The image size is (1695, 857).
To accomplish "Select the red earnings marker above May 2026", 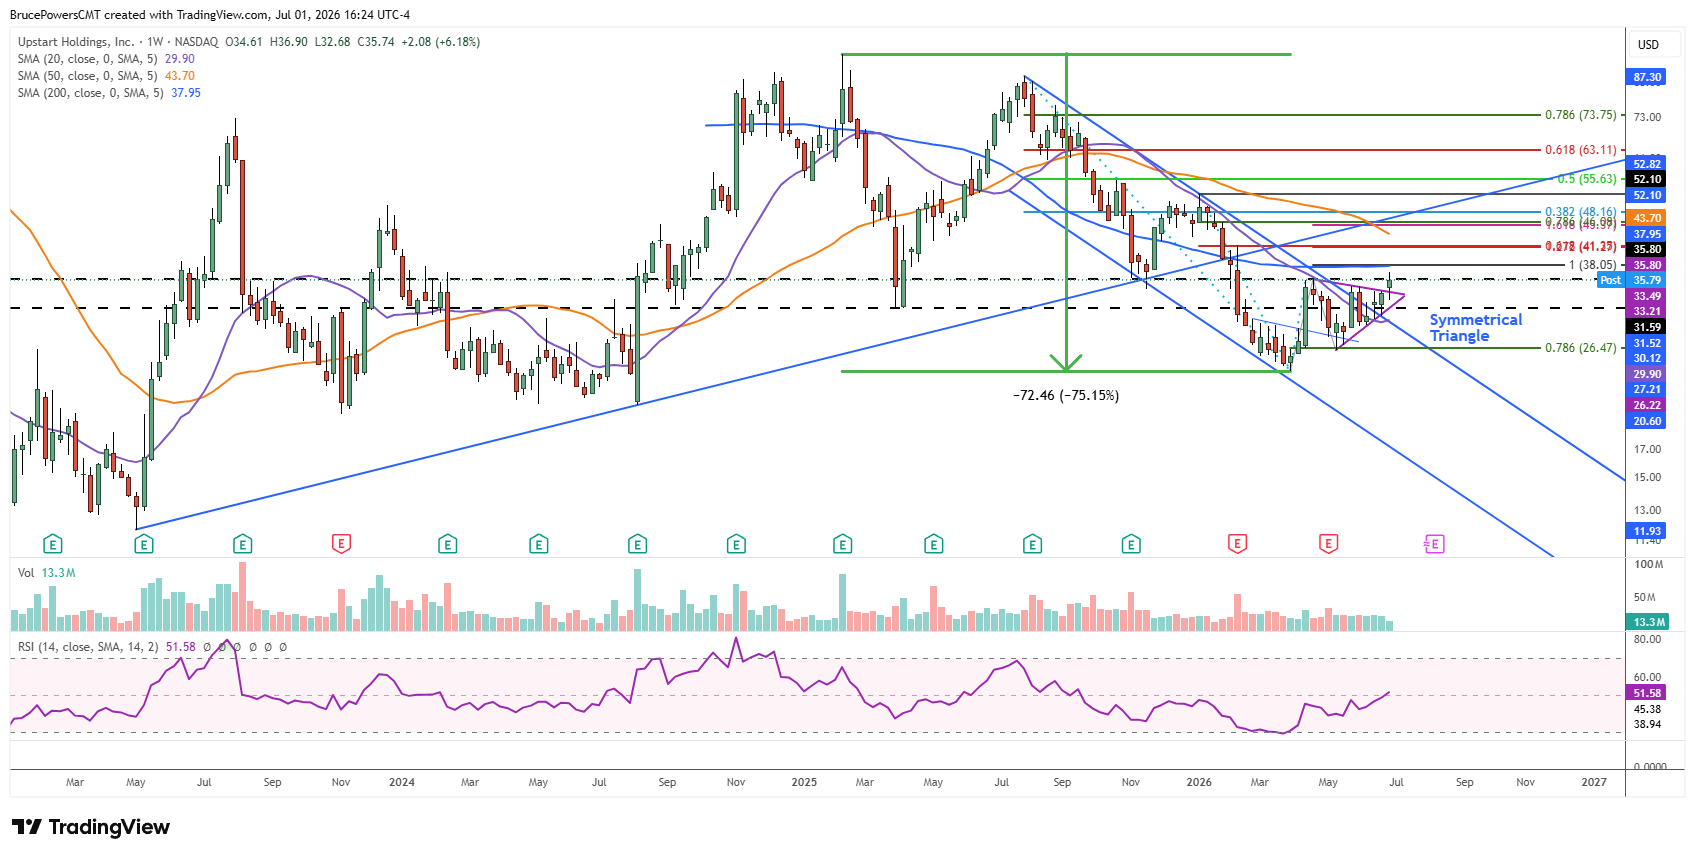I will (x=1328, y=544).
